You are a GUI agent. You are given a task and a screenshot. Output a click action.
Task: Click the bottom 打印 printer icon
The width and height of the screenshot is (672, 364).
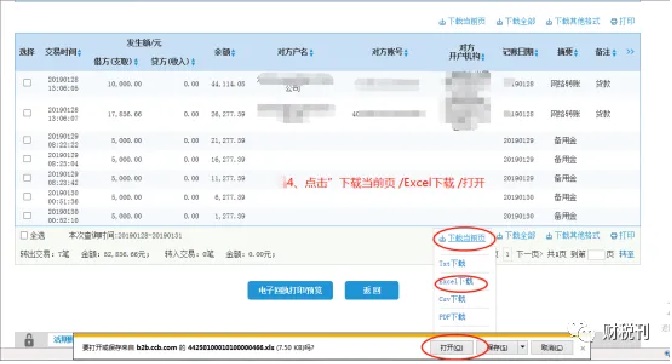[x=614, y=235]
